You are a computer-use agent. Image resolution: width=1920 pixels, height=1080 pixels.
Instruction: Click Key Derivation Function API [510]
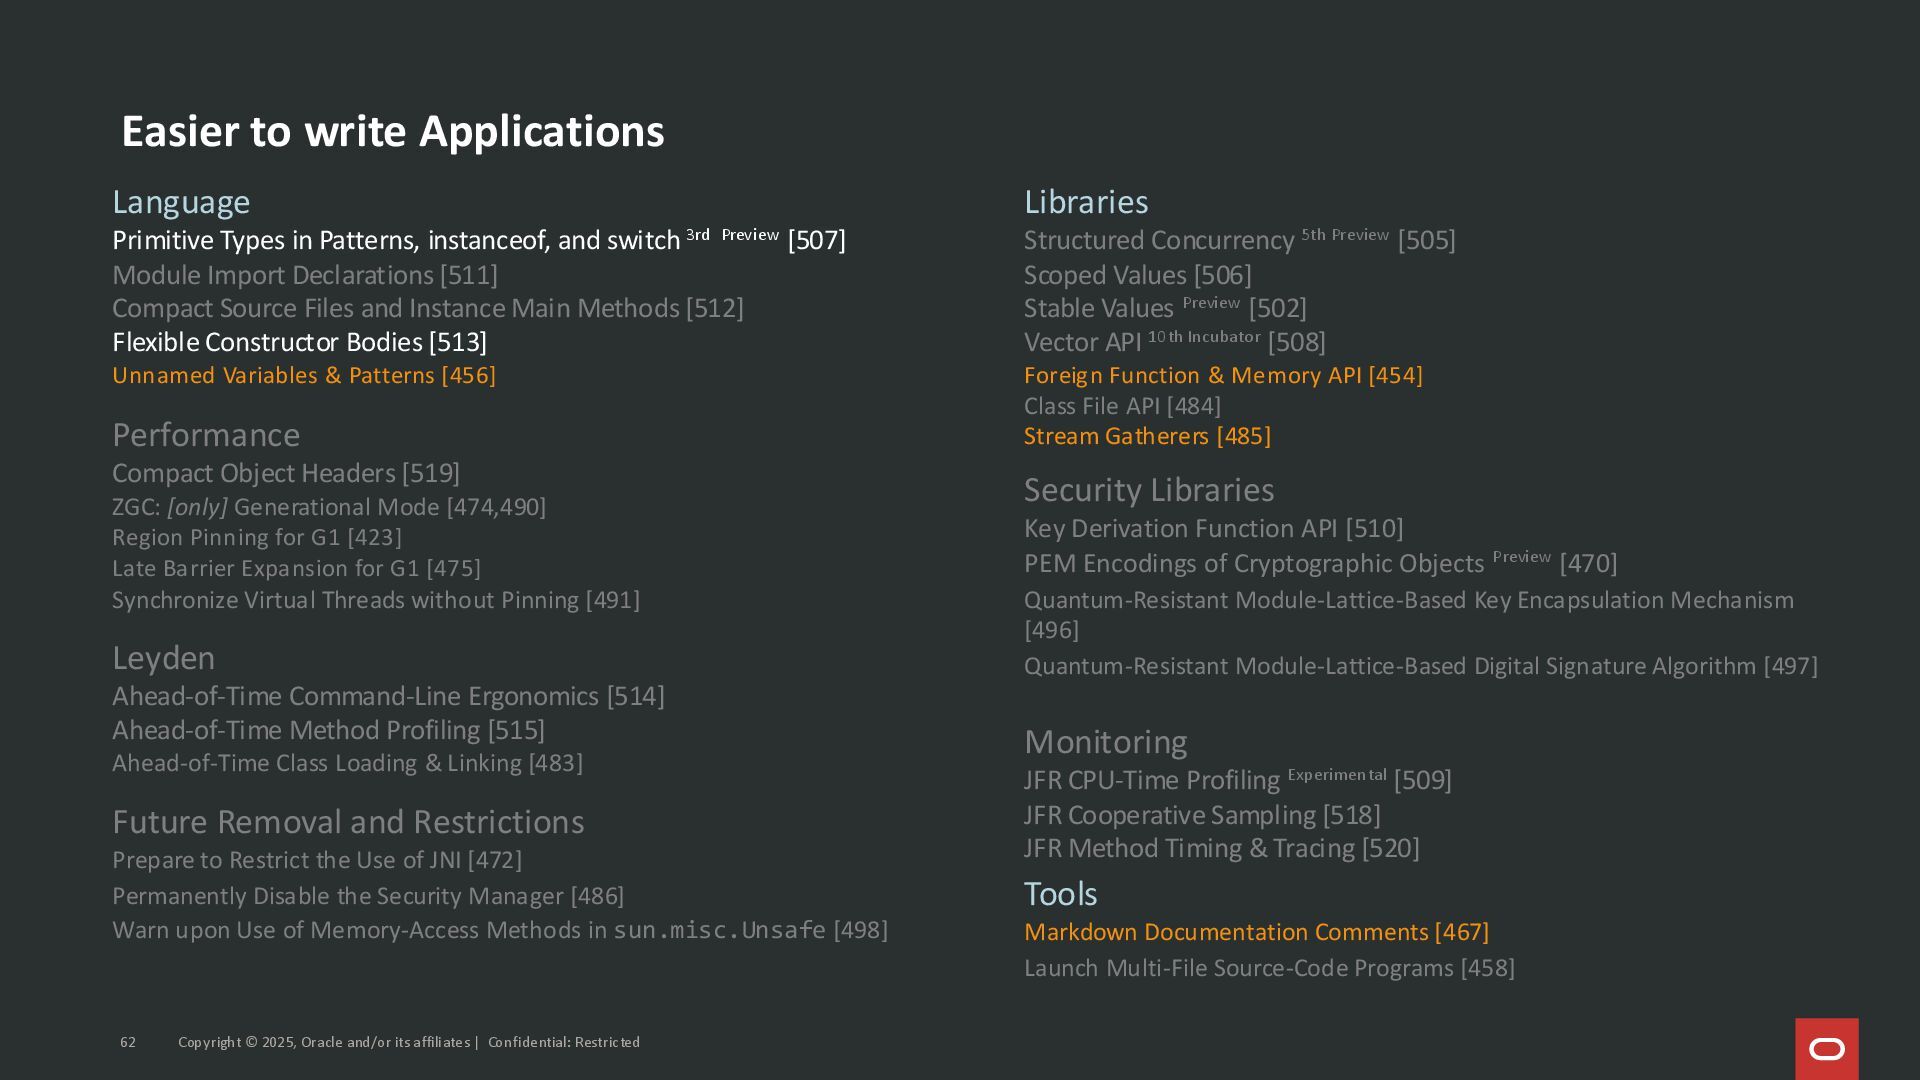tap(1213, 529)
